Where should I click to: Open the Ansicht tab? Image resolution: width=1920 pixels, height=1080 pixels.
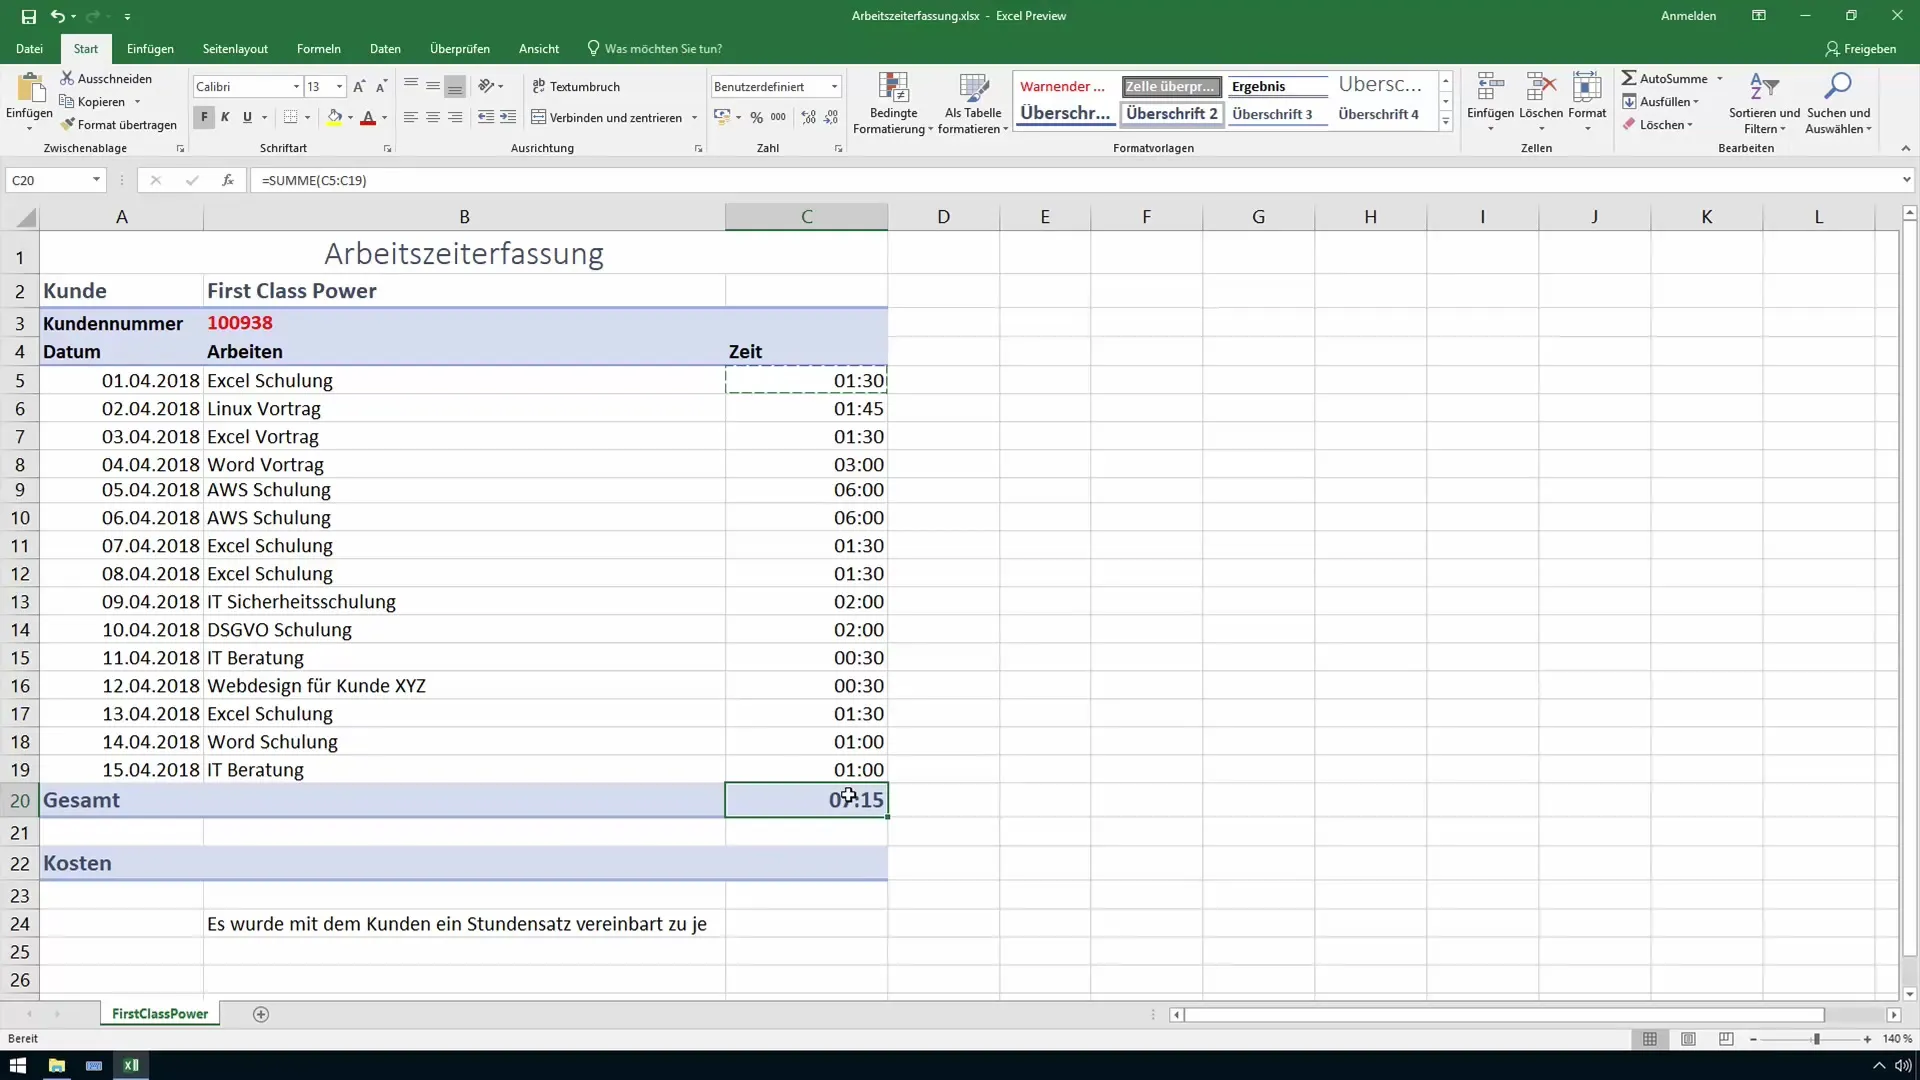point(539,48)
